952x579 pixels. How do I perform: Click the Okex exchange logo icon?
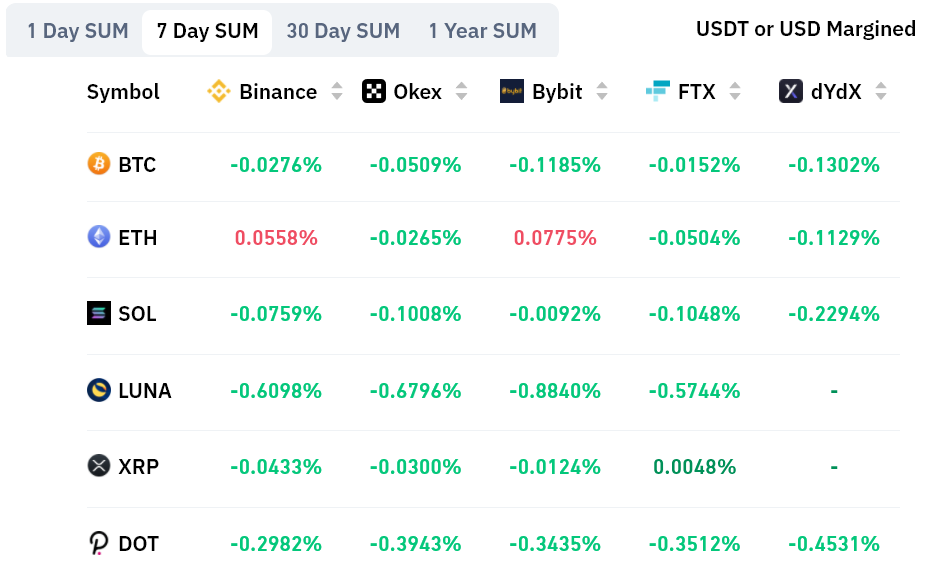point(374,92)
